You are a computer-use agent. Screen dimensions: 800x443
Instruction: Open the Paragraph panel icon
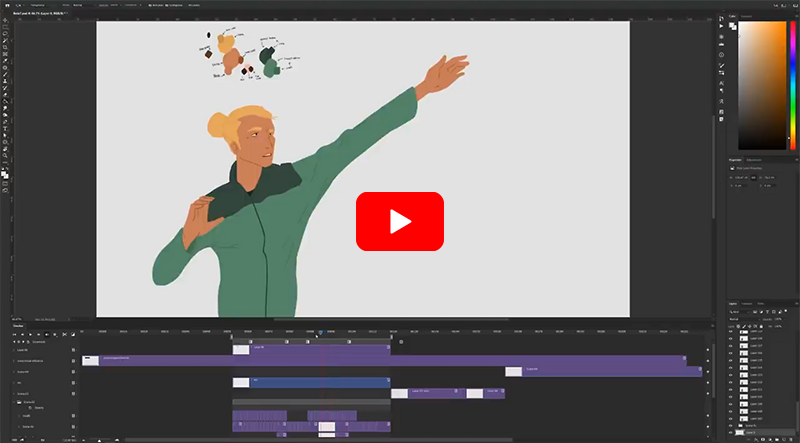pyautogui.click(x=721, y=90)
